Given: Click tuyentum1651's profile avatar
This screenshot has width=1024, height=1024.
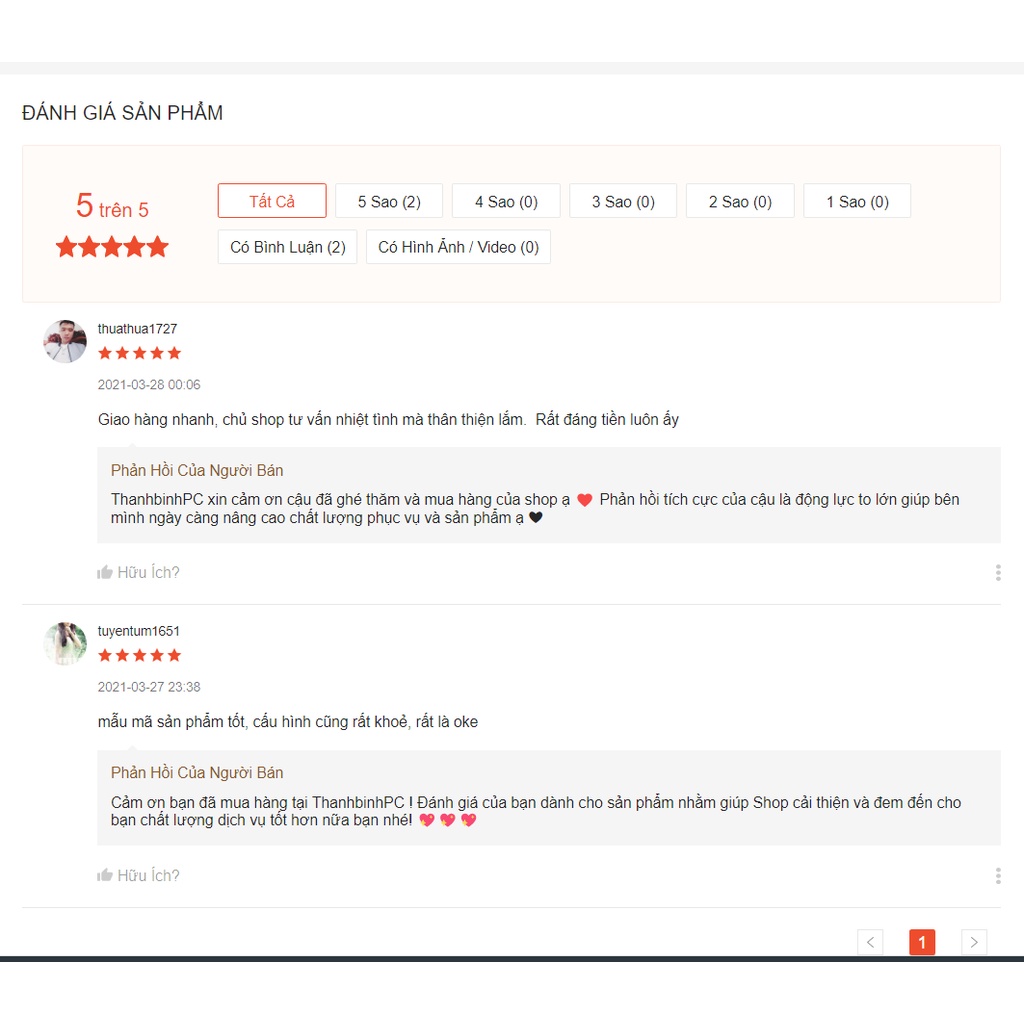Looking at the screenshot, I should (x=65, y=643).
